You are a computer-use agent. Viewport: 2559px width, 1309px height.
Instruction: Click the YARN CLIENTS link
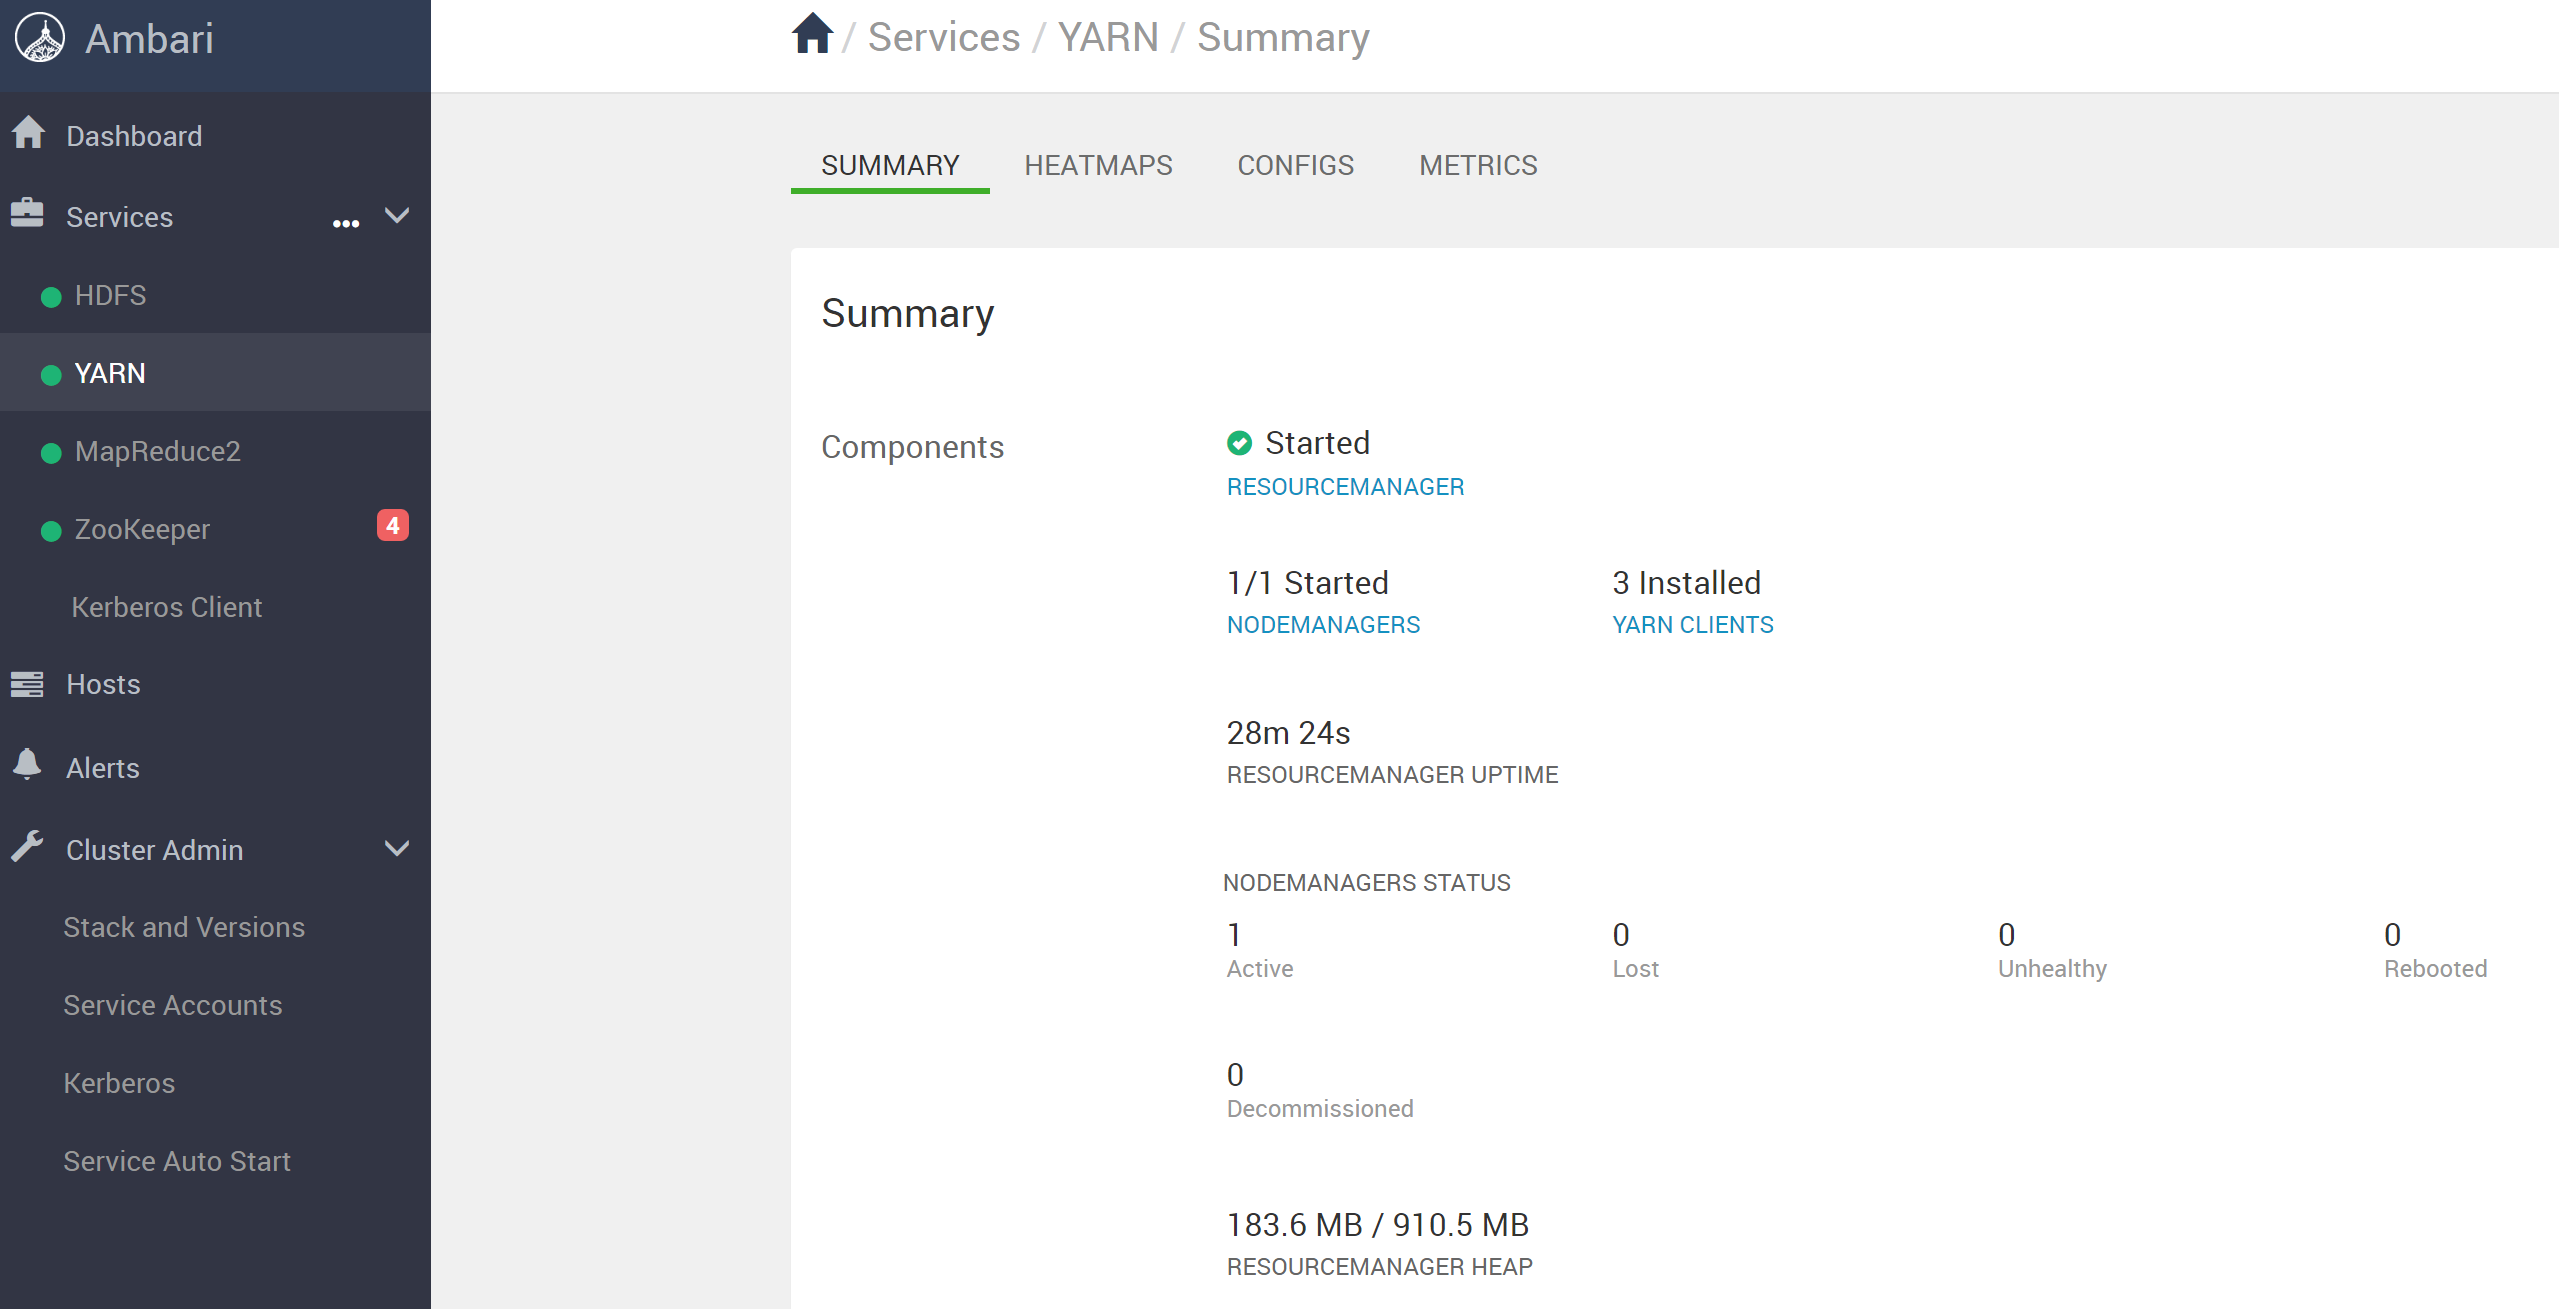point(1692,625)
